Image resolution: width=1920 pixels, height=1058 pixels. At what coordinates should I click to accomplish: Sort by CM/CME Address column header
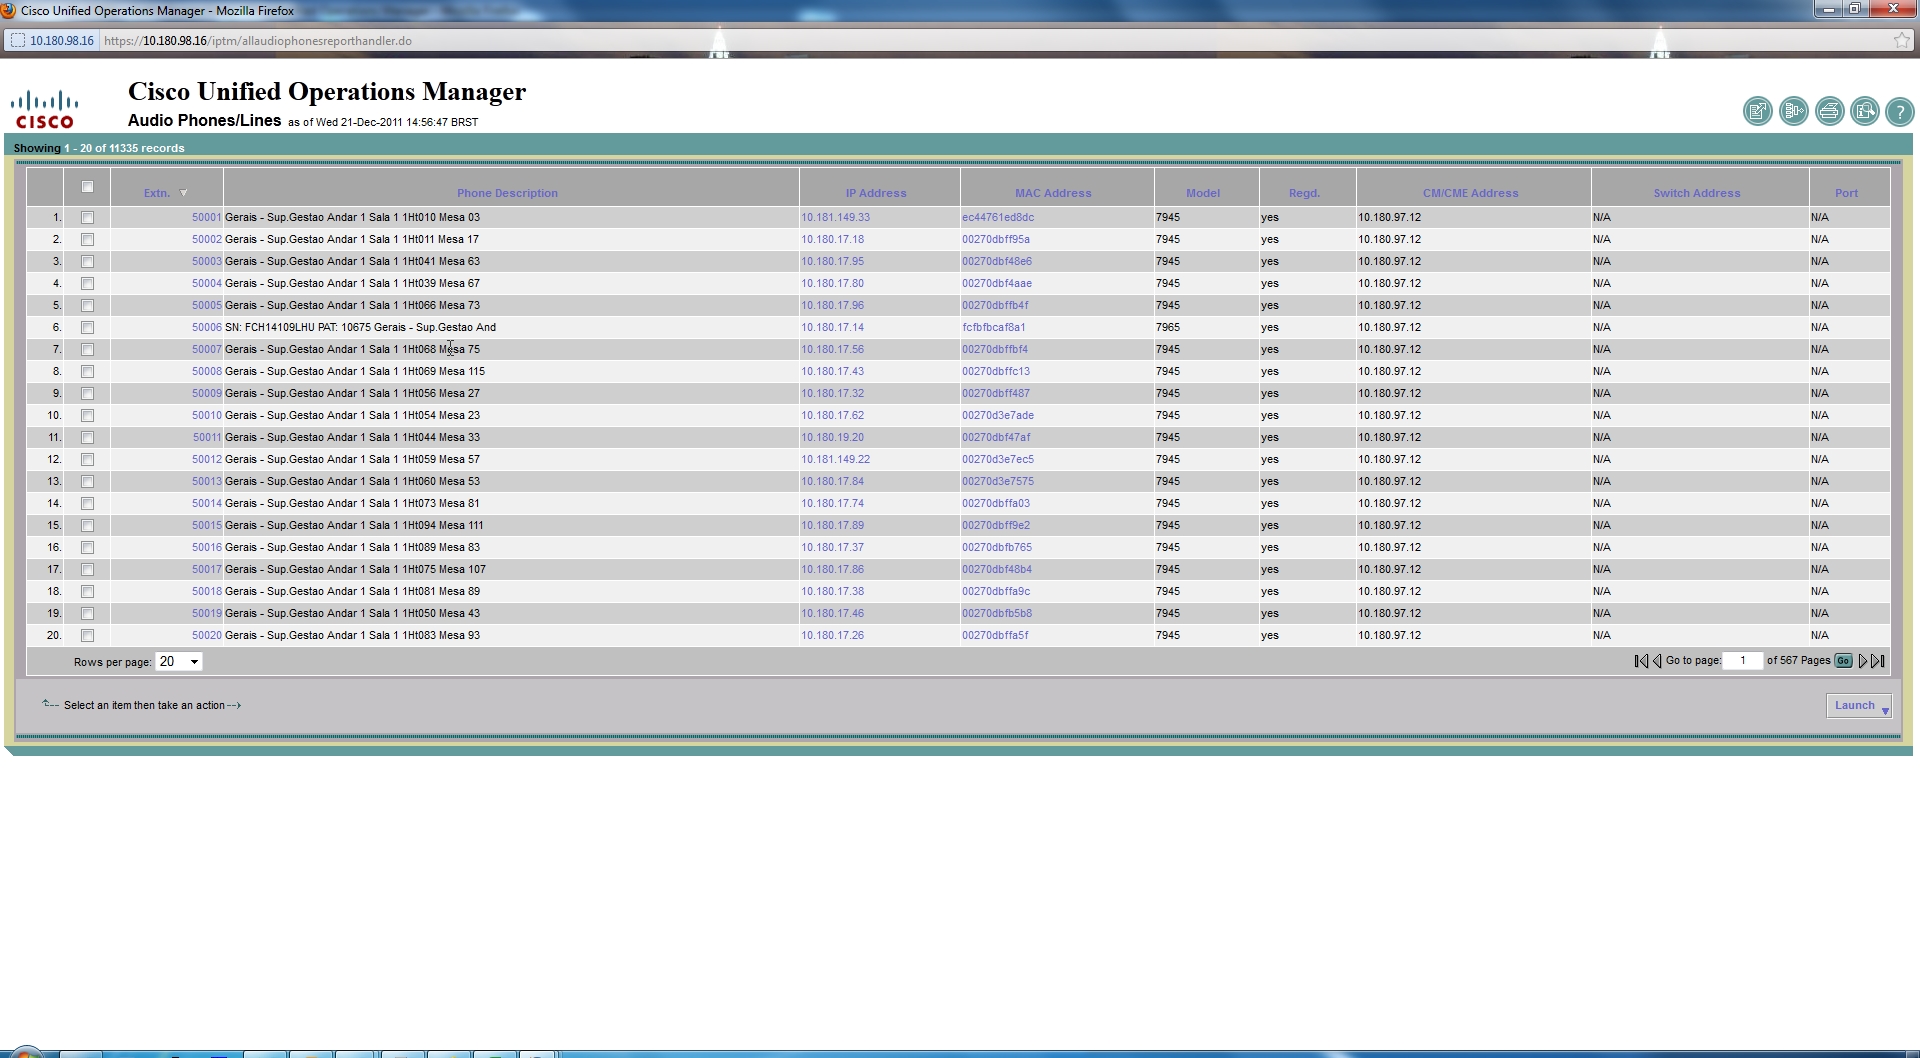tap(1470, 193)
